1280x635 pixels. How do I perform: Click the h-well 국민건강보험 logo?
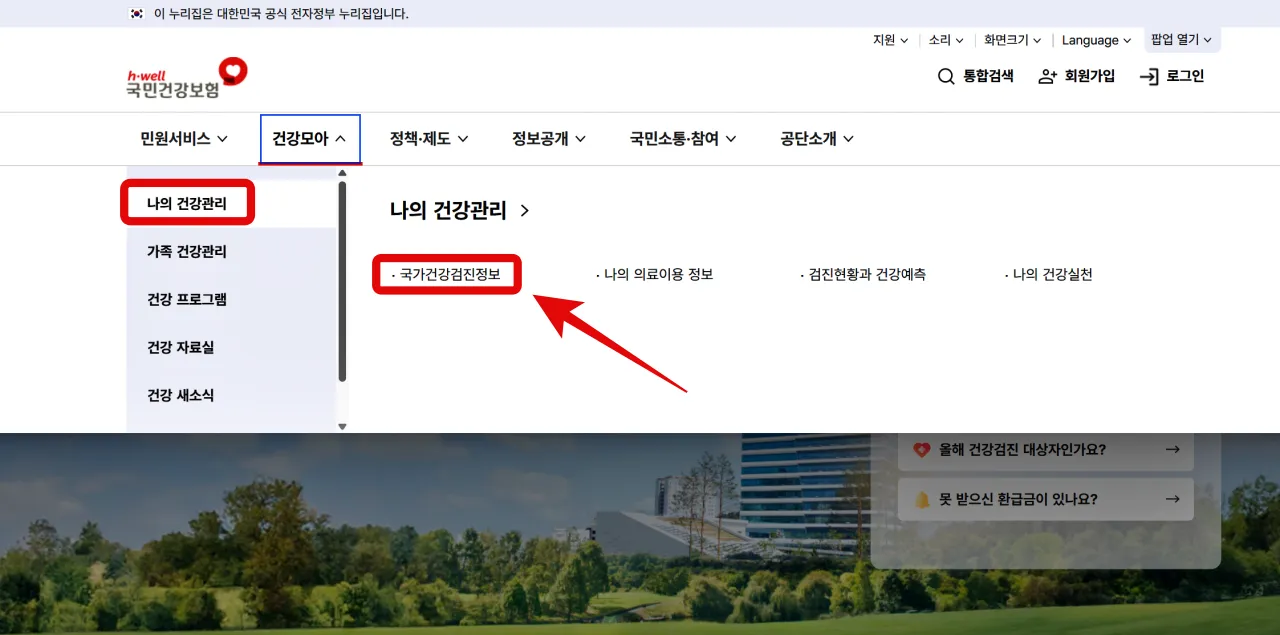pos(183,75)
